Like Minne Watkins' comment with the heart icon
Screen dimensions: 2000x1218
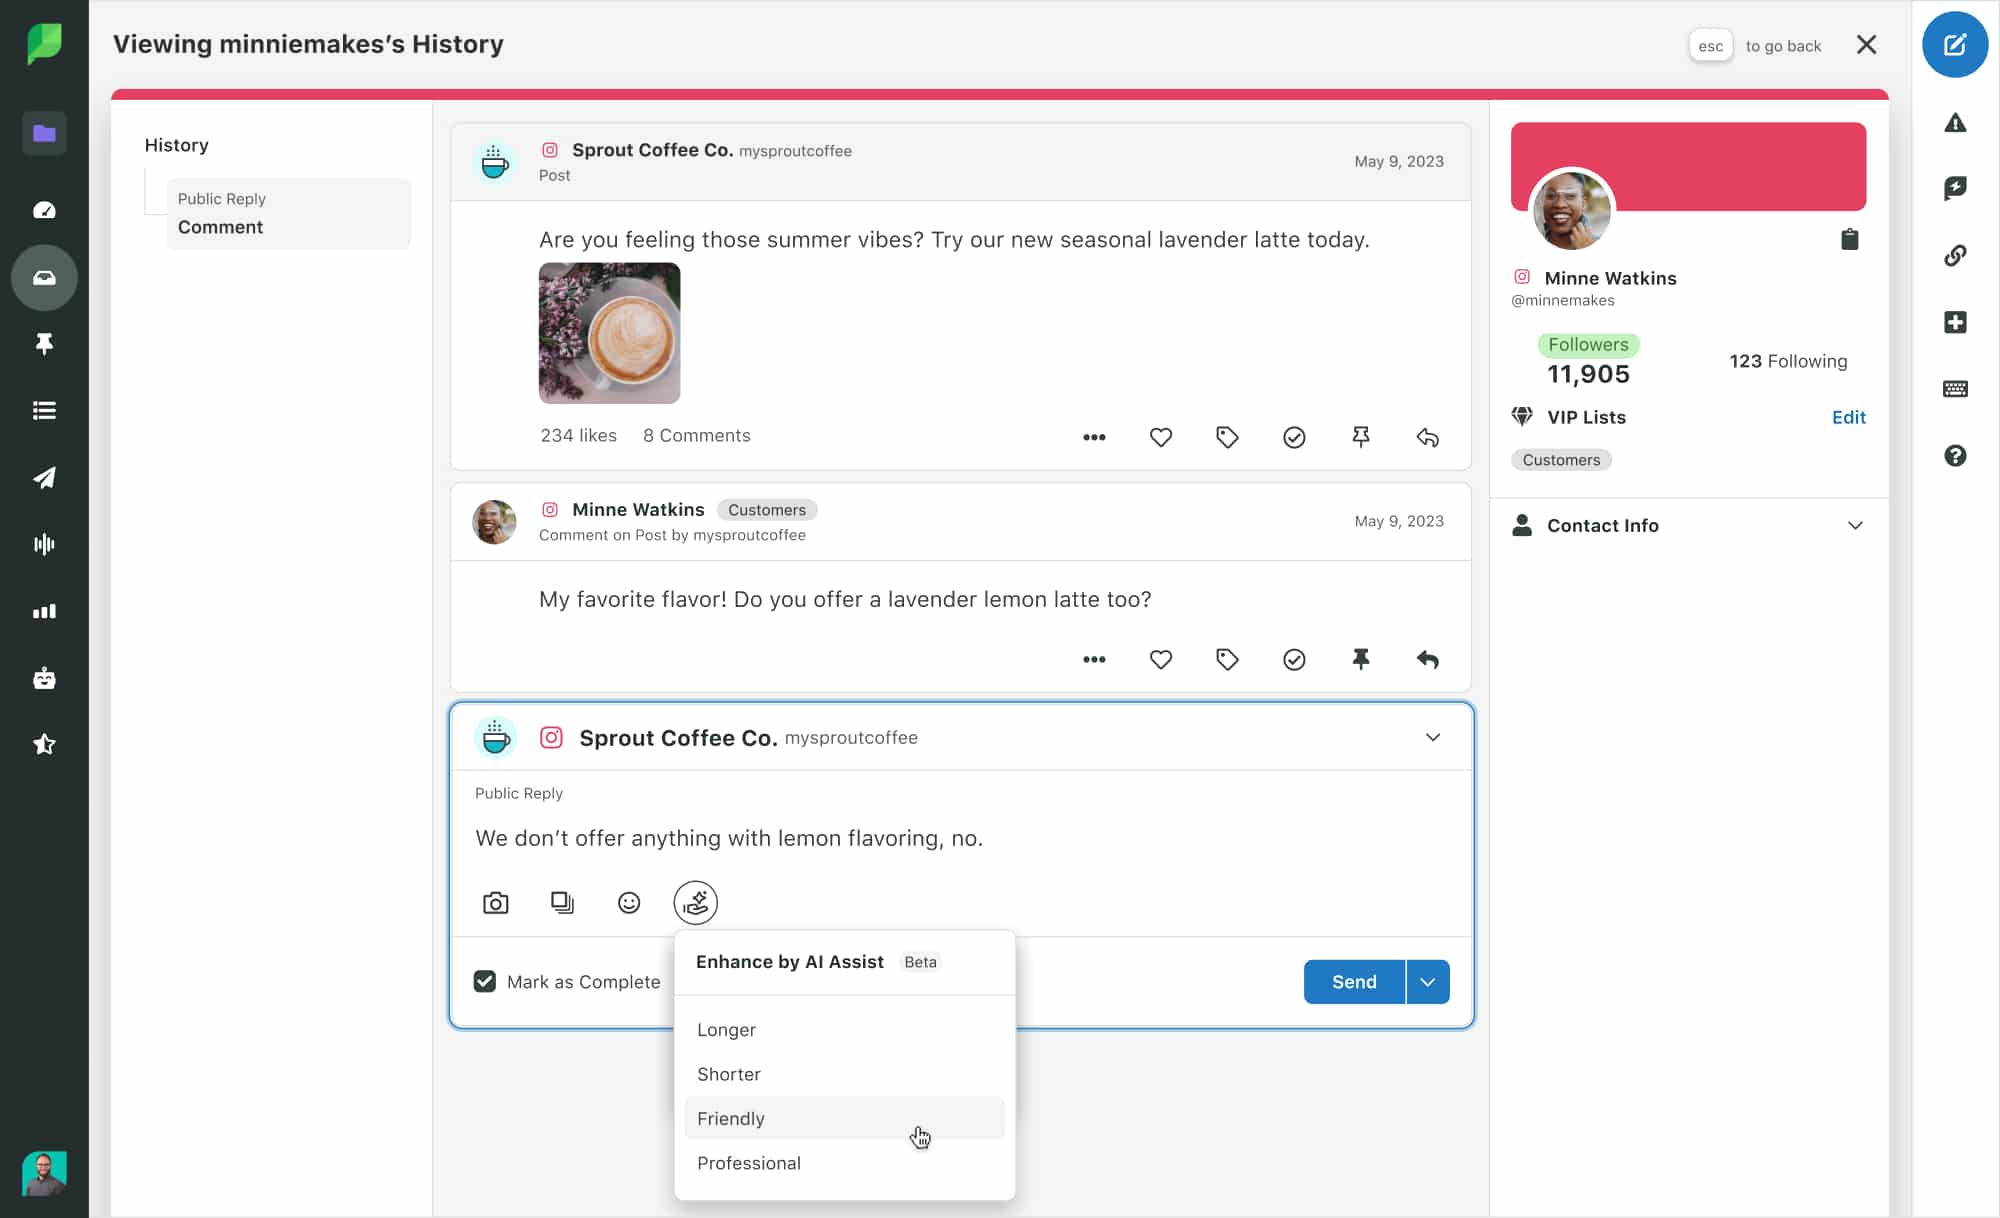[x=1160, y=659]
